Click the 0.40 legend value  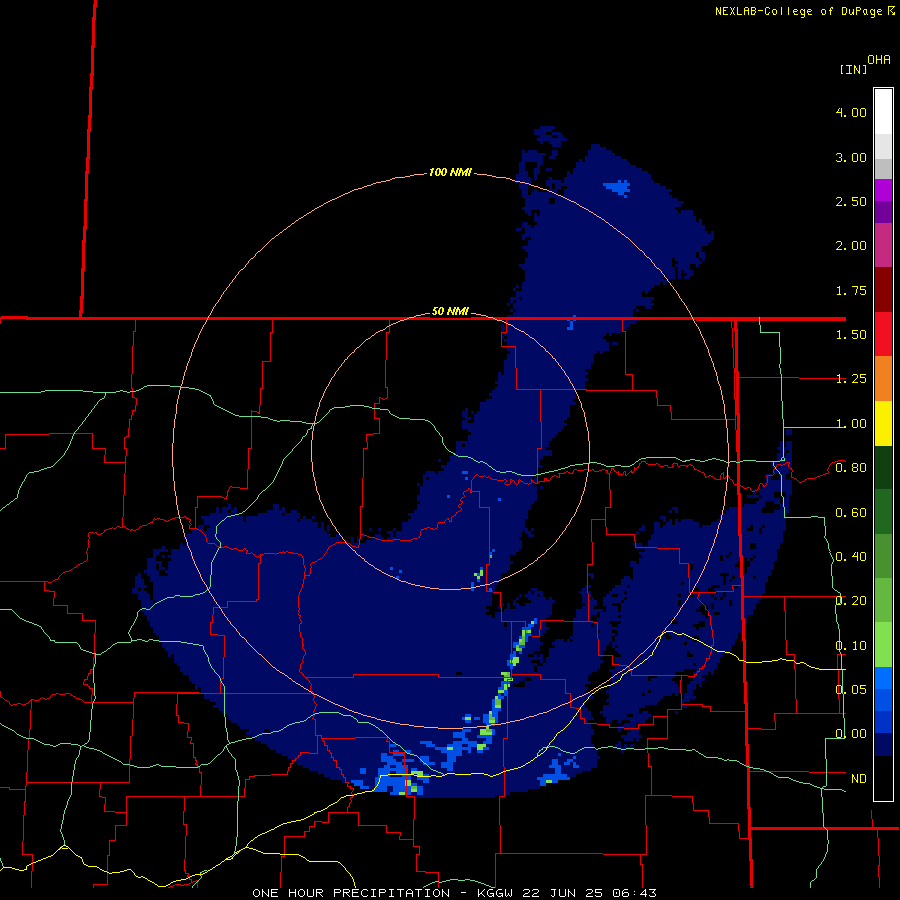pos(851,557)
